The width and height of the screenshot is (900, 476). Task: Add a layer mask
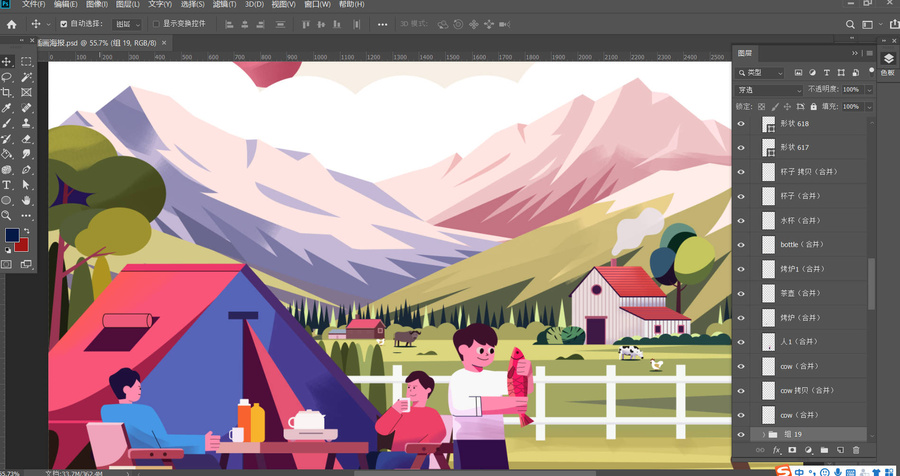click(x=793, y=450)
